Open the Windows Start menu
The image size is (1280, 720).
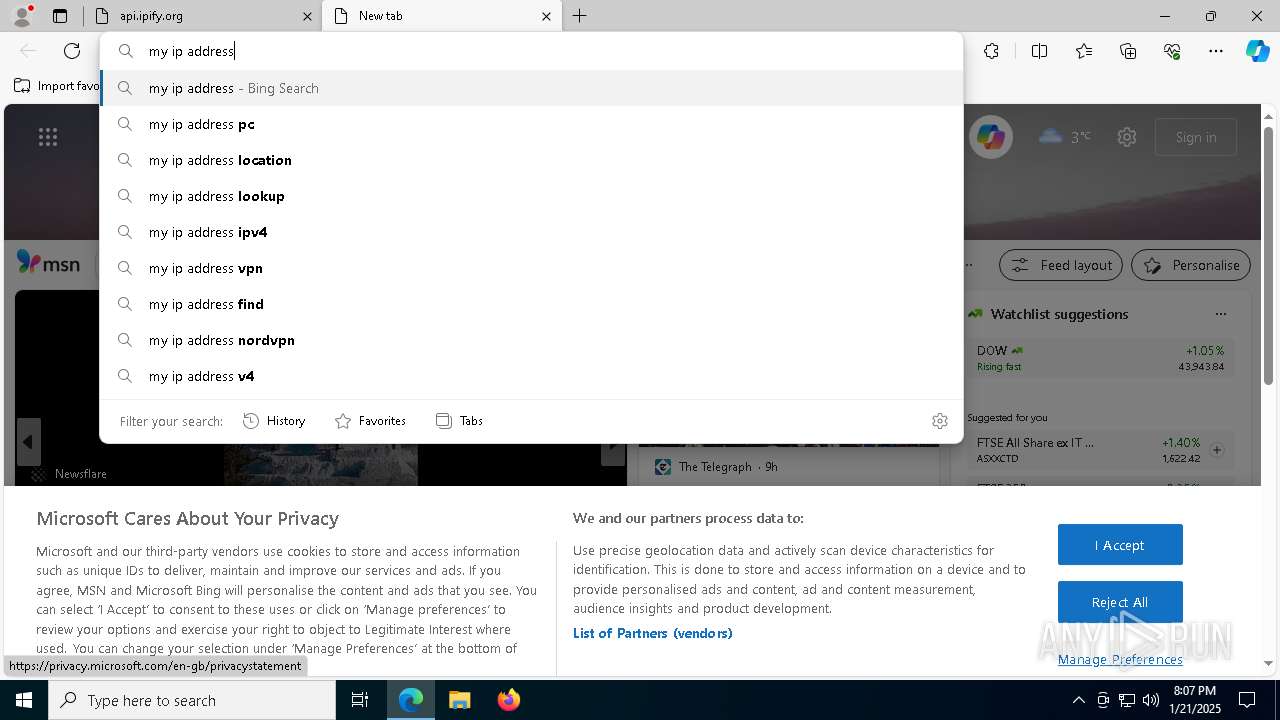(24, 700)
